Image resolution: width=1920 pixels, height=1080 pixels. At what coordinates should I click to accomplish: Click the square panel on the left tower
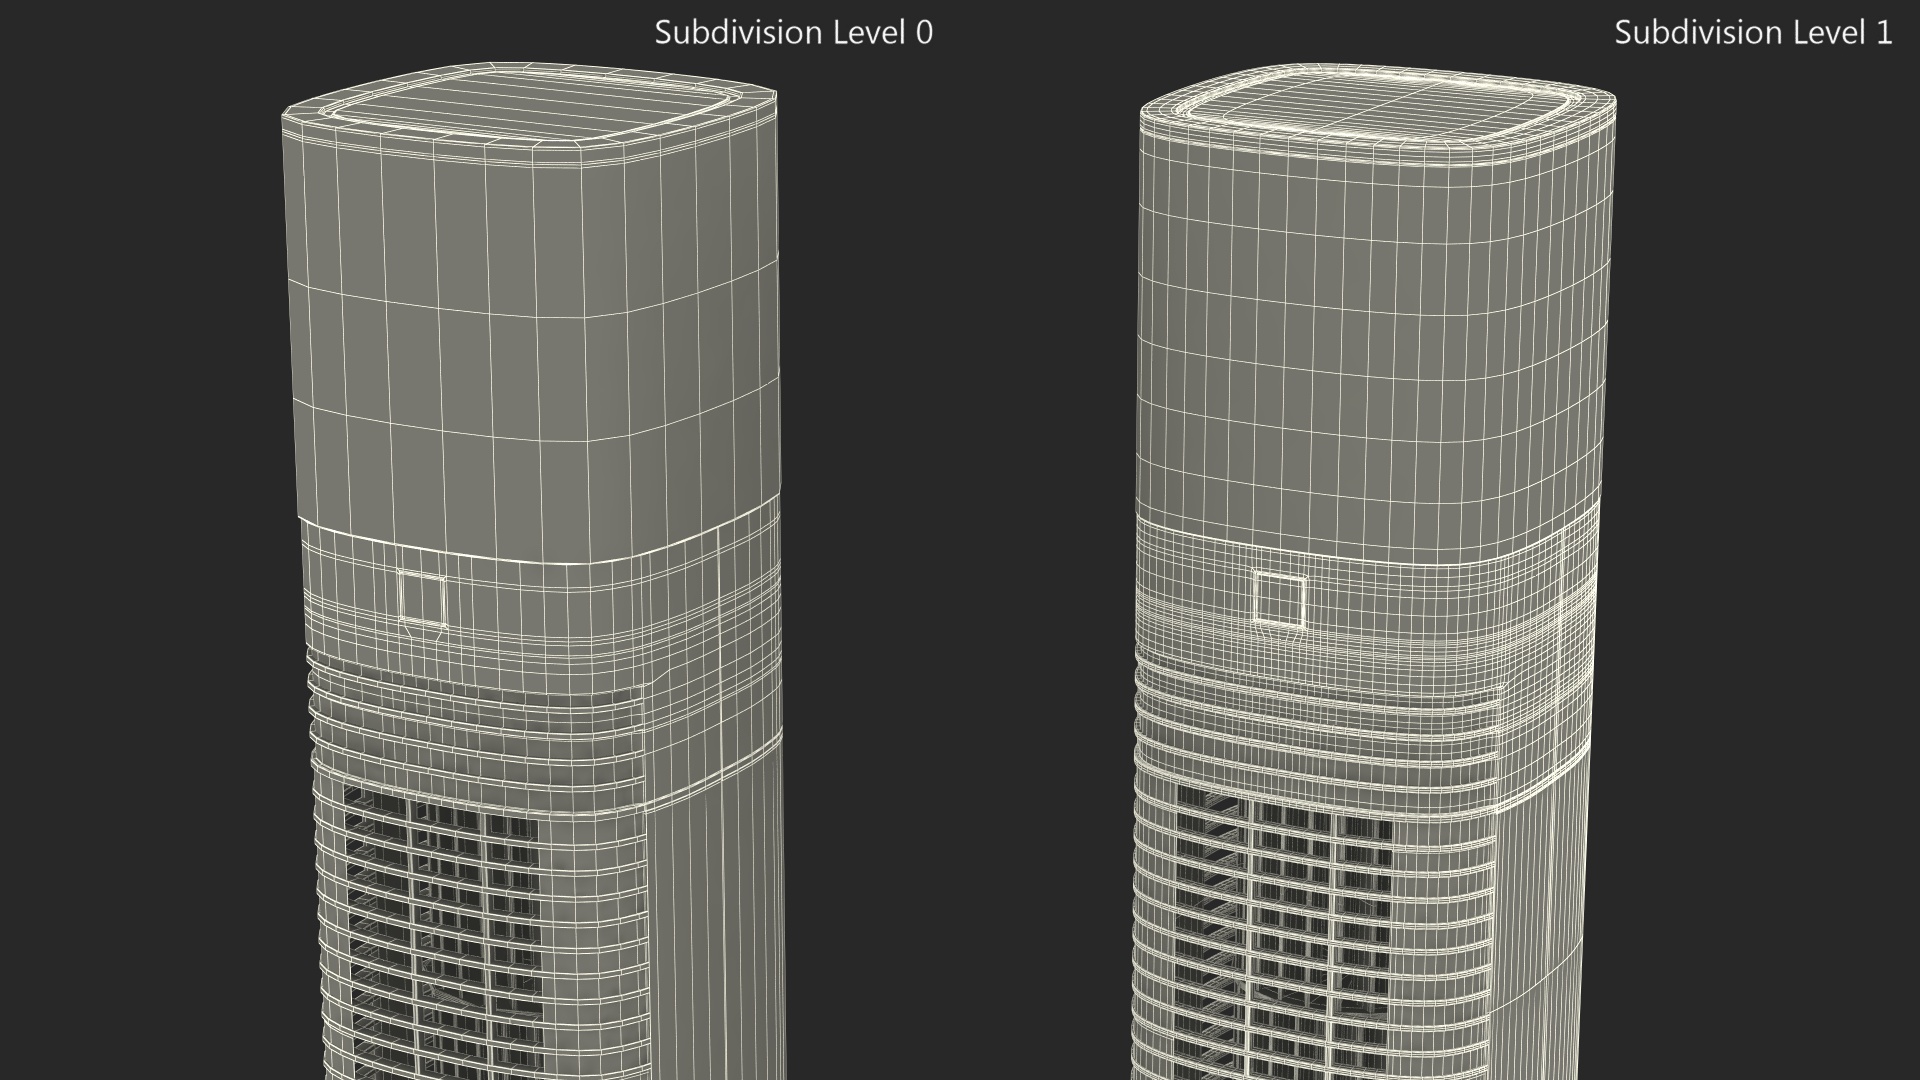point(421,597)
